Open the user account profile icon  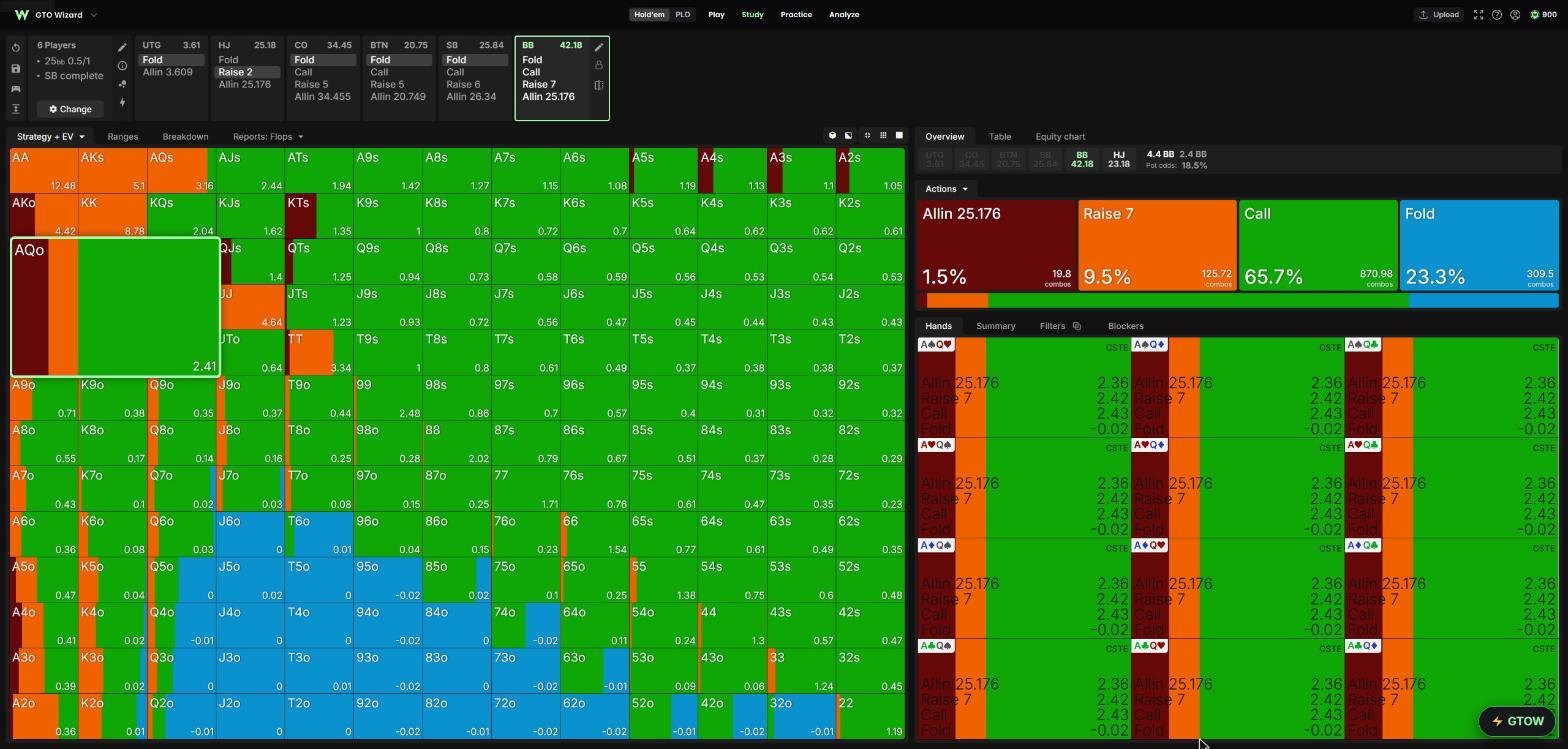click(x=1515, y=15)
